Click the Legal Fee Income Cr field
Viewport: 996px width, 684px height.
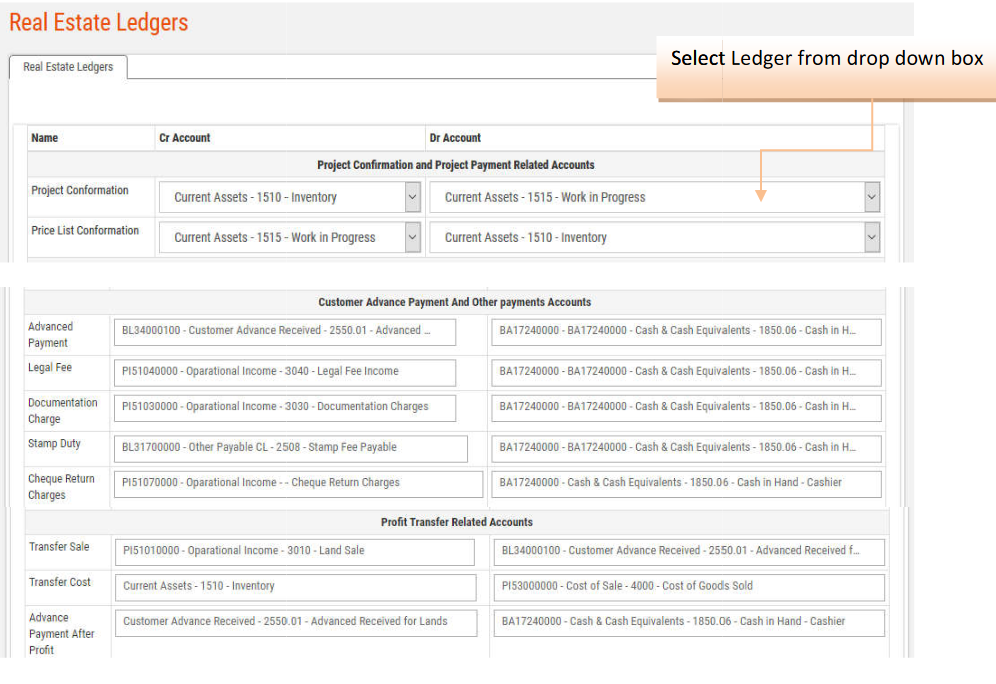(x=285, y=372)
